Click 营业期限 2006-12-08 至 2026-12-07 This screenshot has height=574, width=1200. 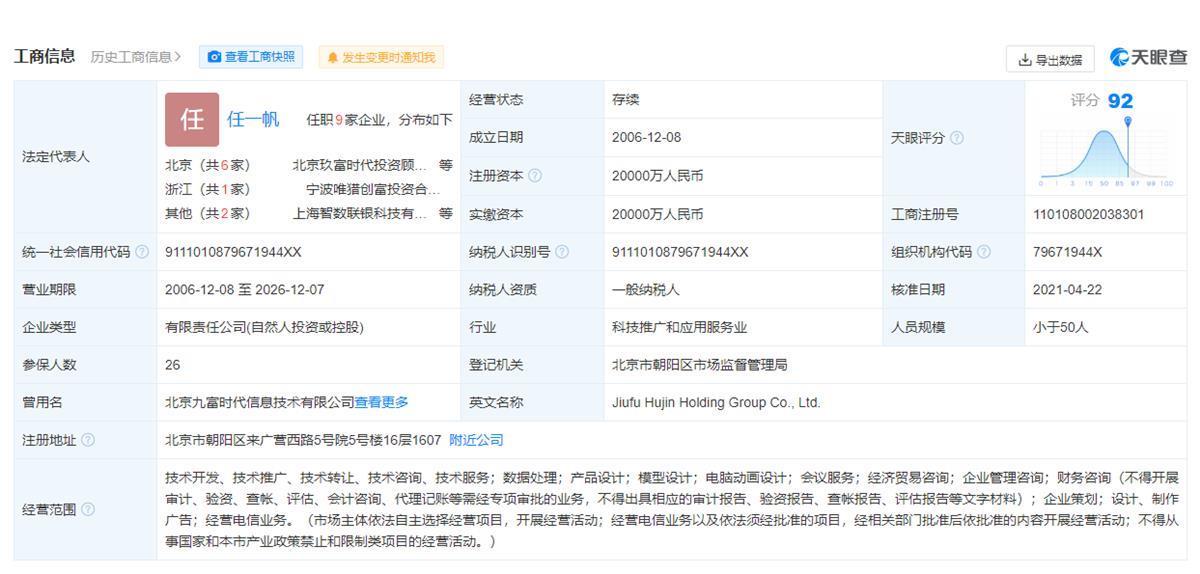point(245,289)
